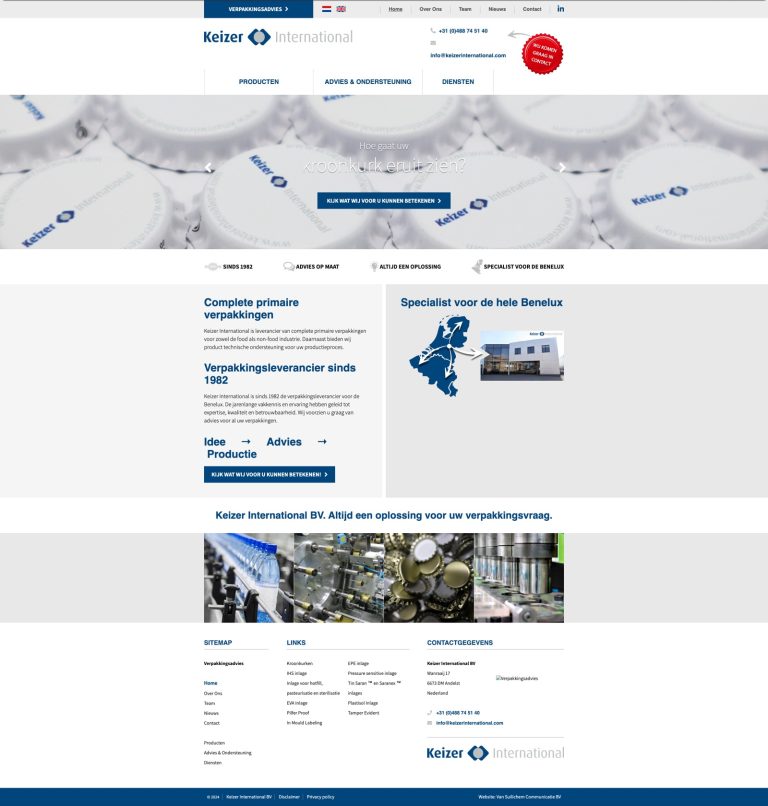Click the red 'Wij komen graag in contact' seal

(x=542, y=54)
